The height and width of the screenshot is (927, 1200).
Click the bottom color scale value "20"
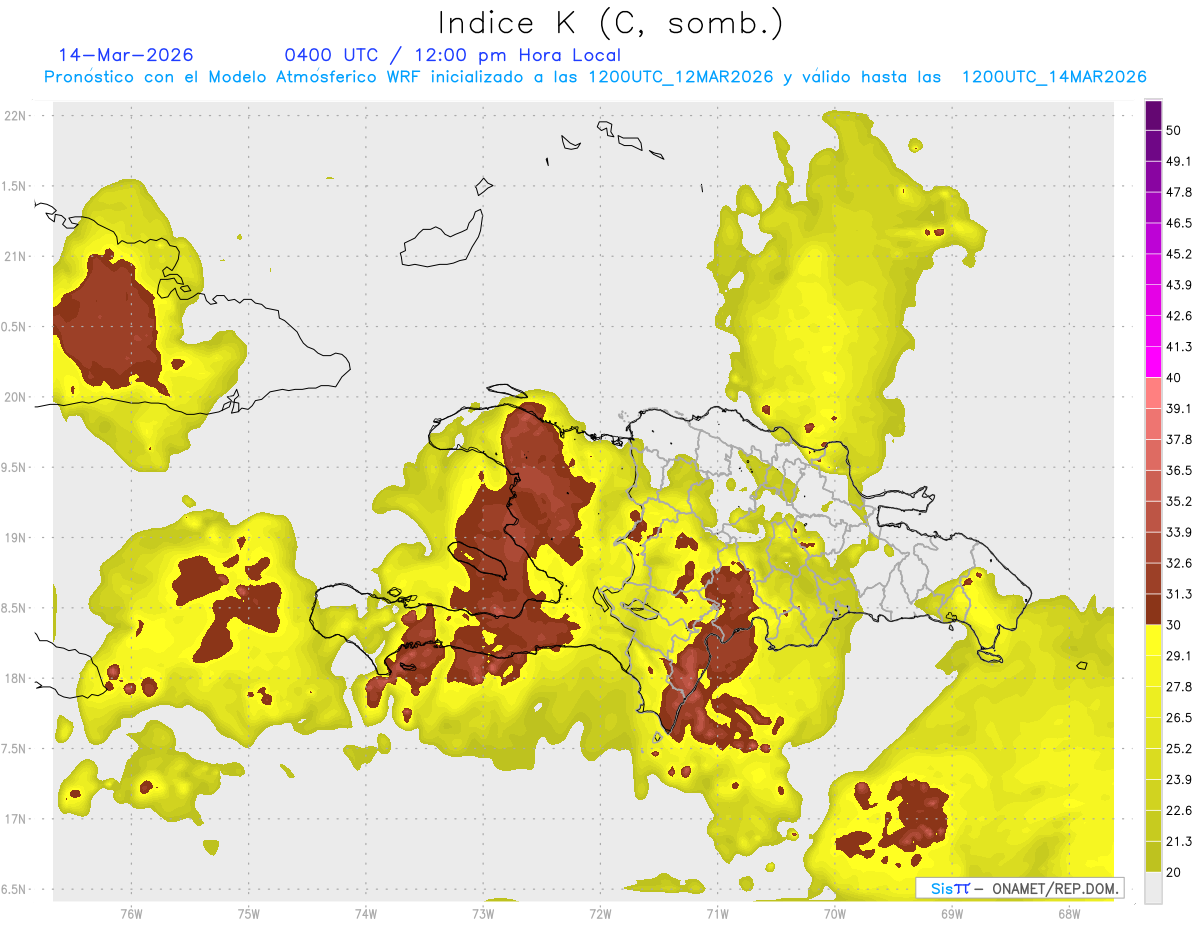1174,872
